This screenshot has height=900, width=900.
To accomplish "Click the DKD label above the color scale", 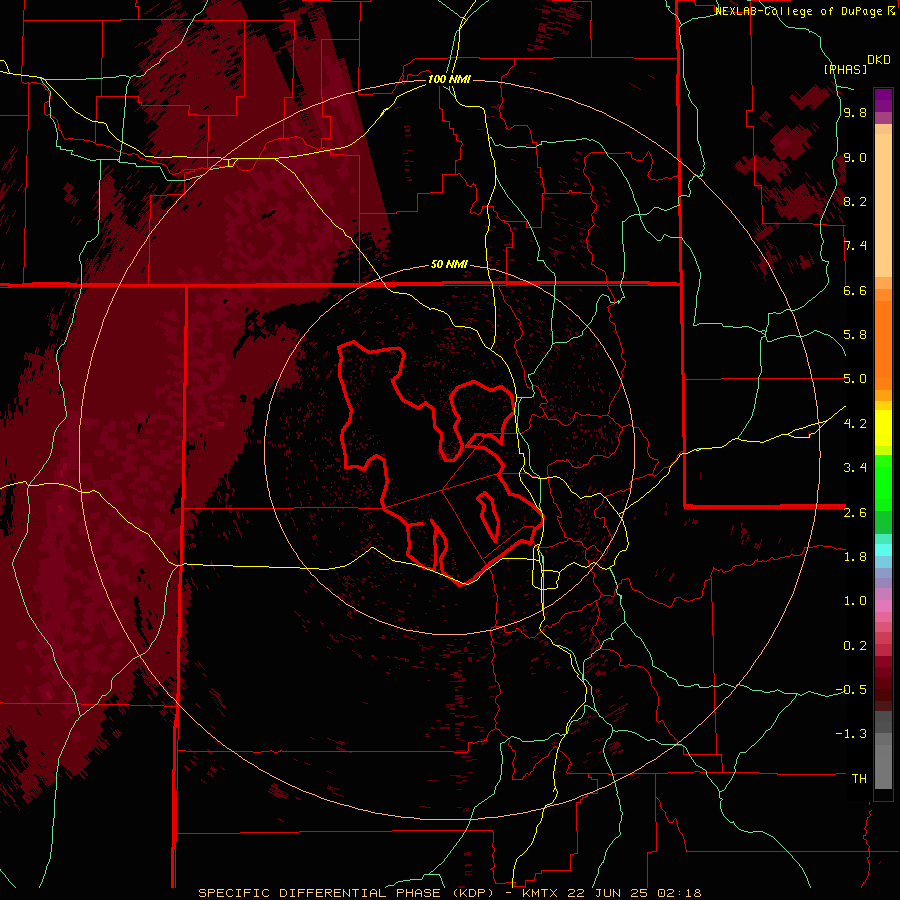I will click(879, 60).
